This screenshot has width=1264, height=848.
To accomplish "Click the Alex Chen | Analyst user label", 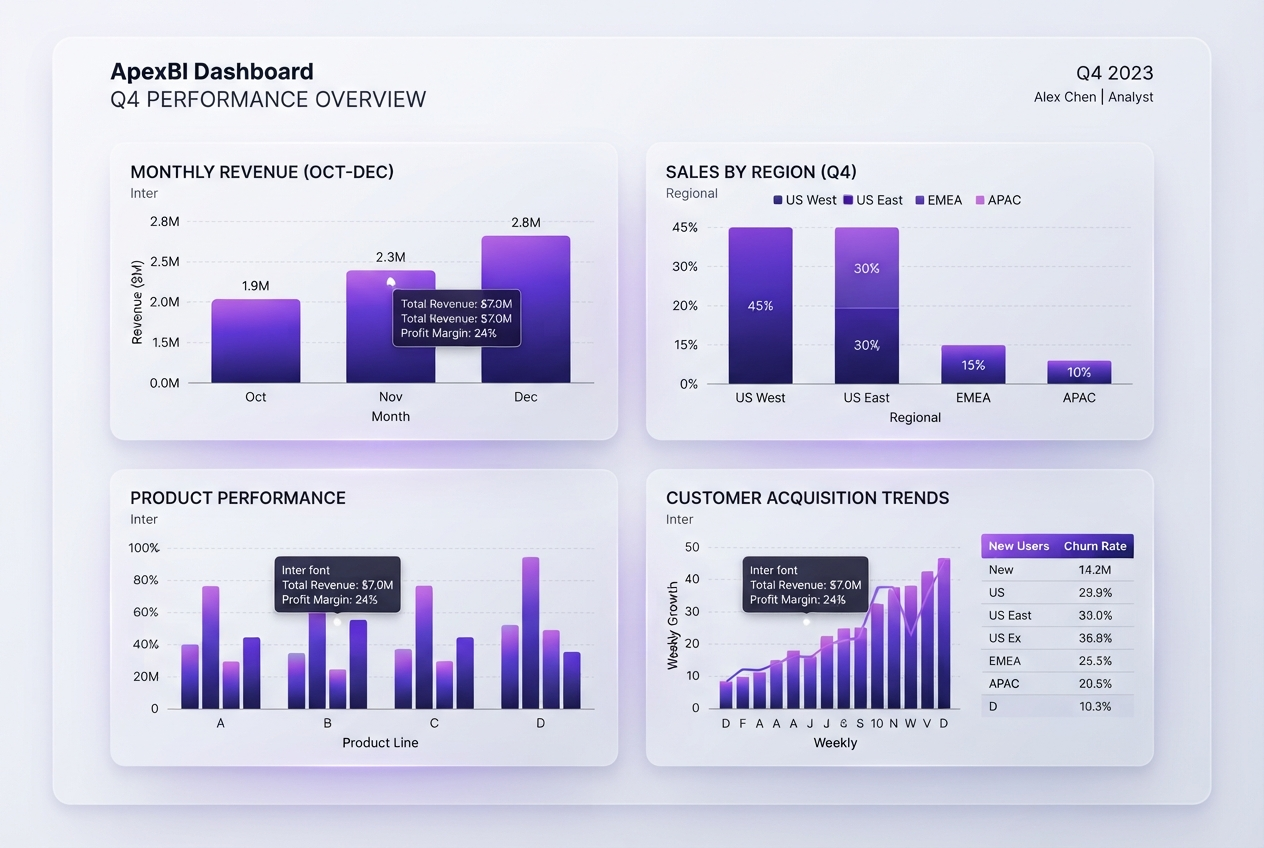I will click(1094, 97).
